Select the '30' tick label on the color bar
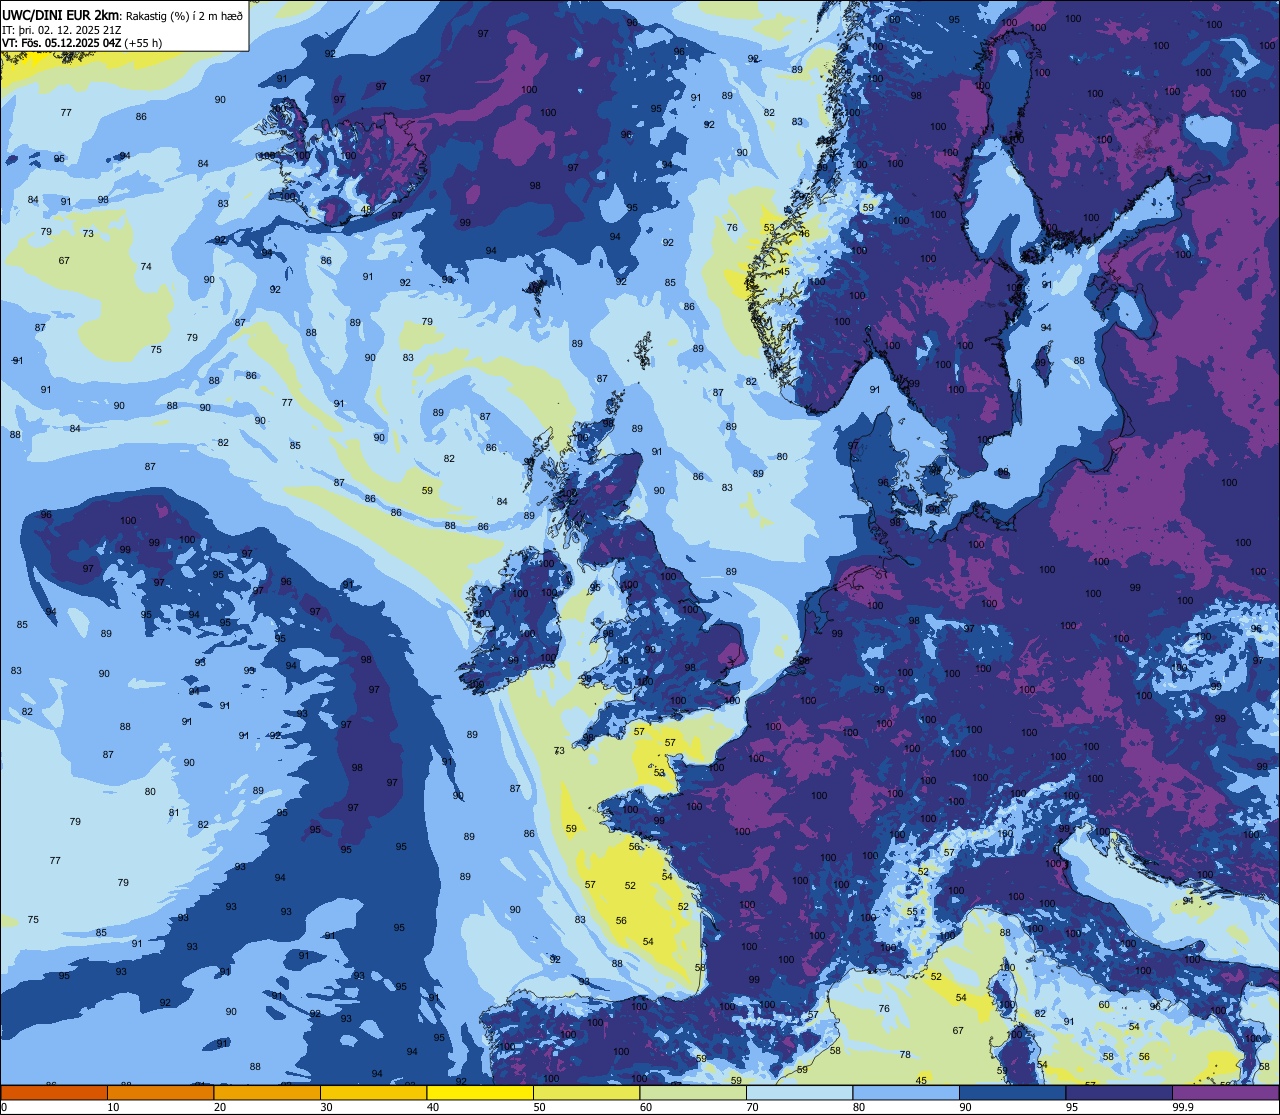 326,1107
